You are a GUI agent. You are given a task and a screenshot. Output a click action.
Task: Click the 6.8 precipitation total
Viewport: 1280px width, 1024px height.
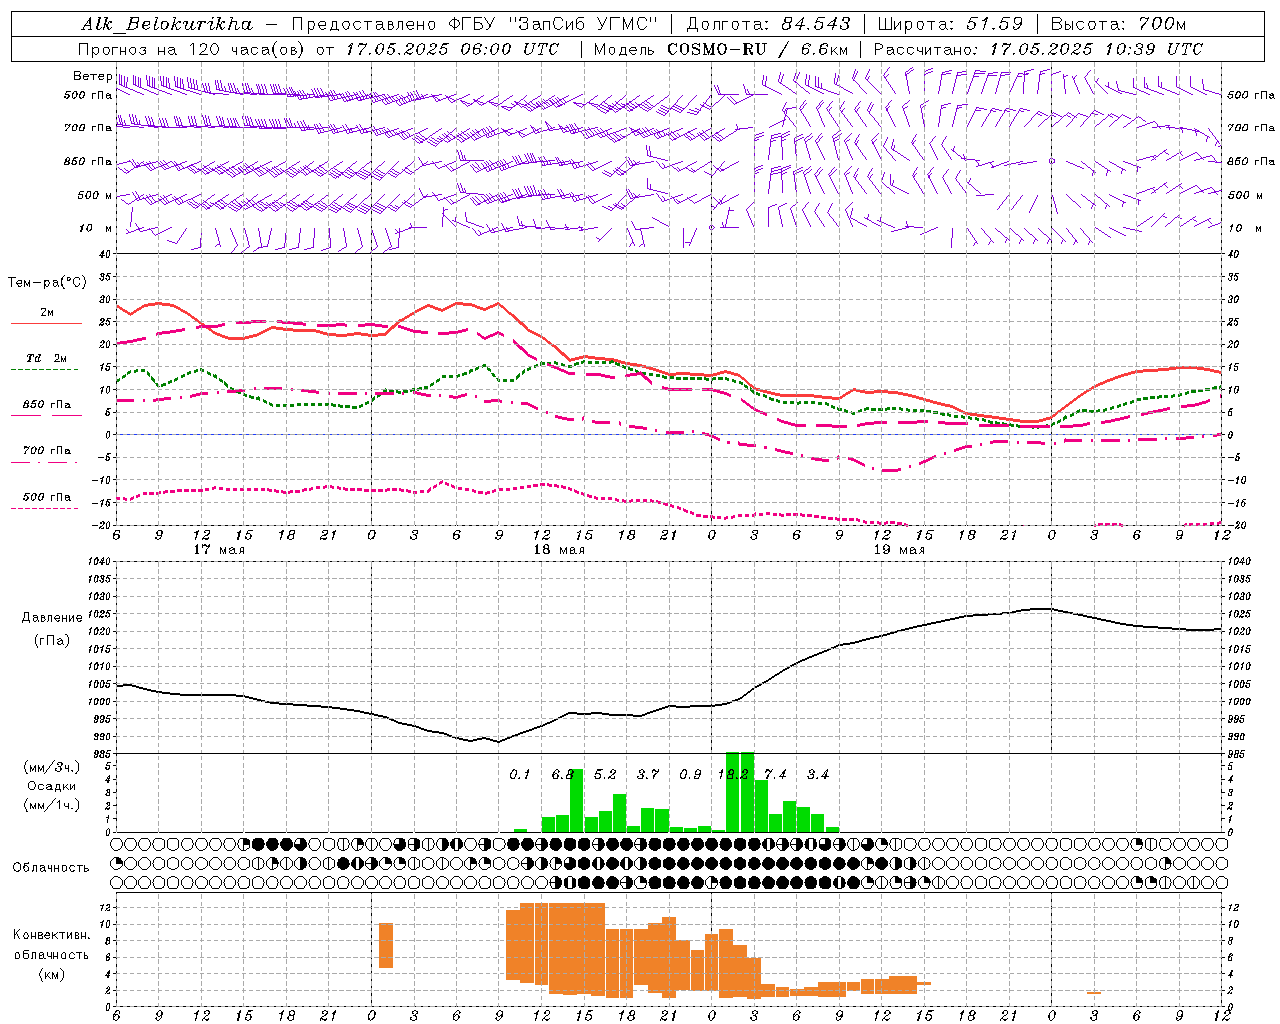pyautogui.click(x=562, y=775)
